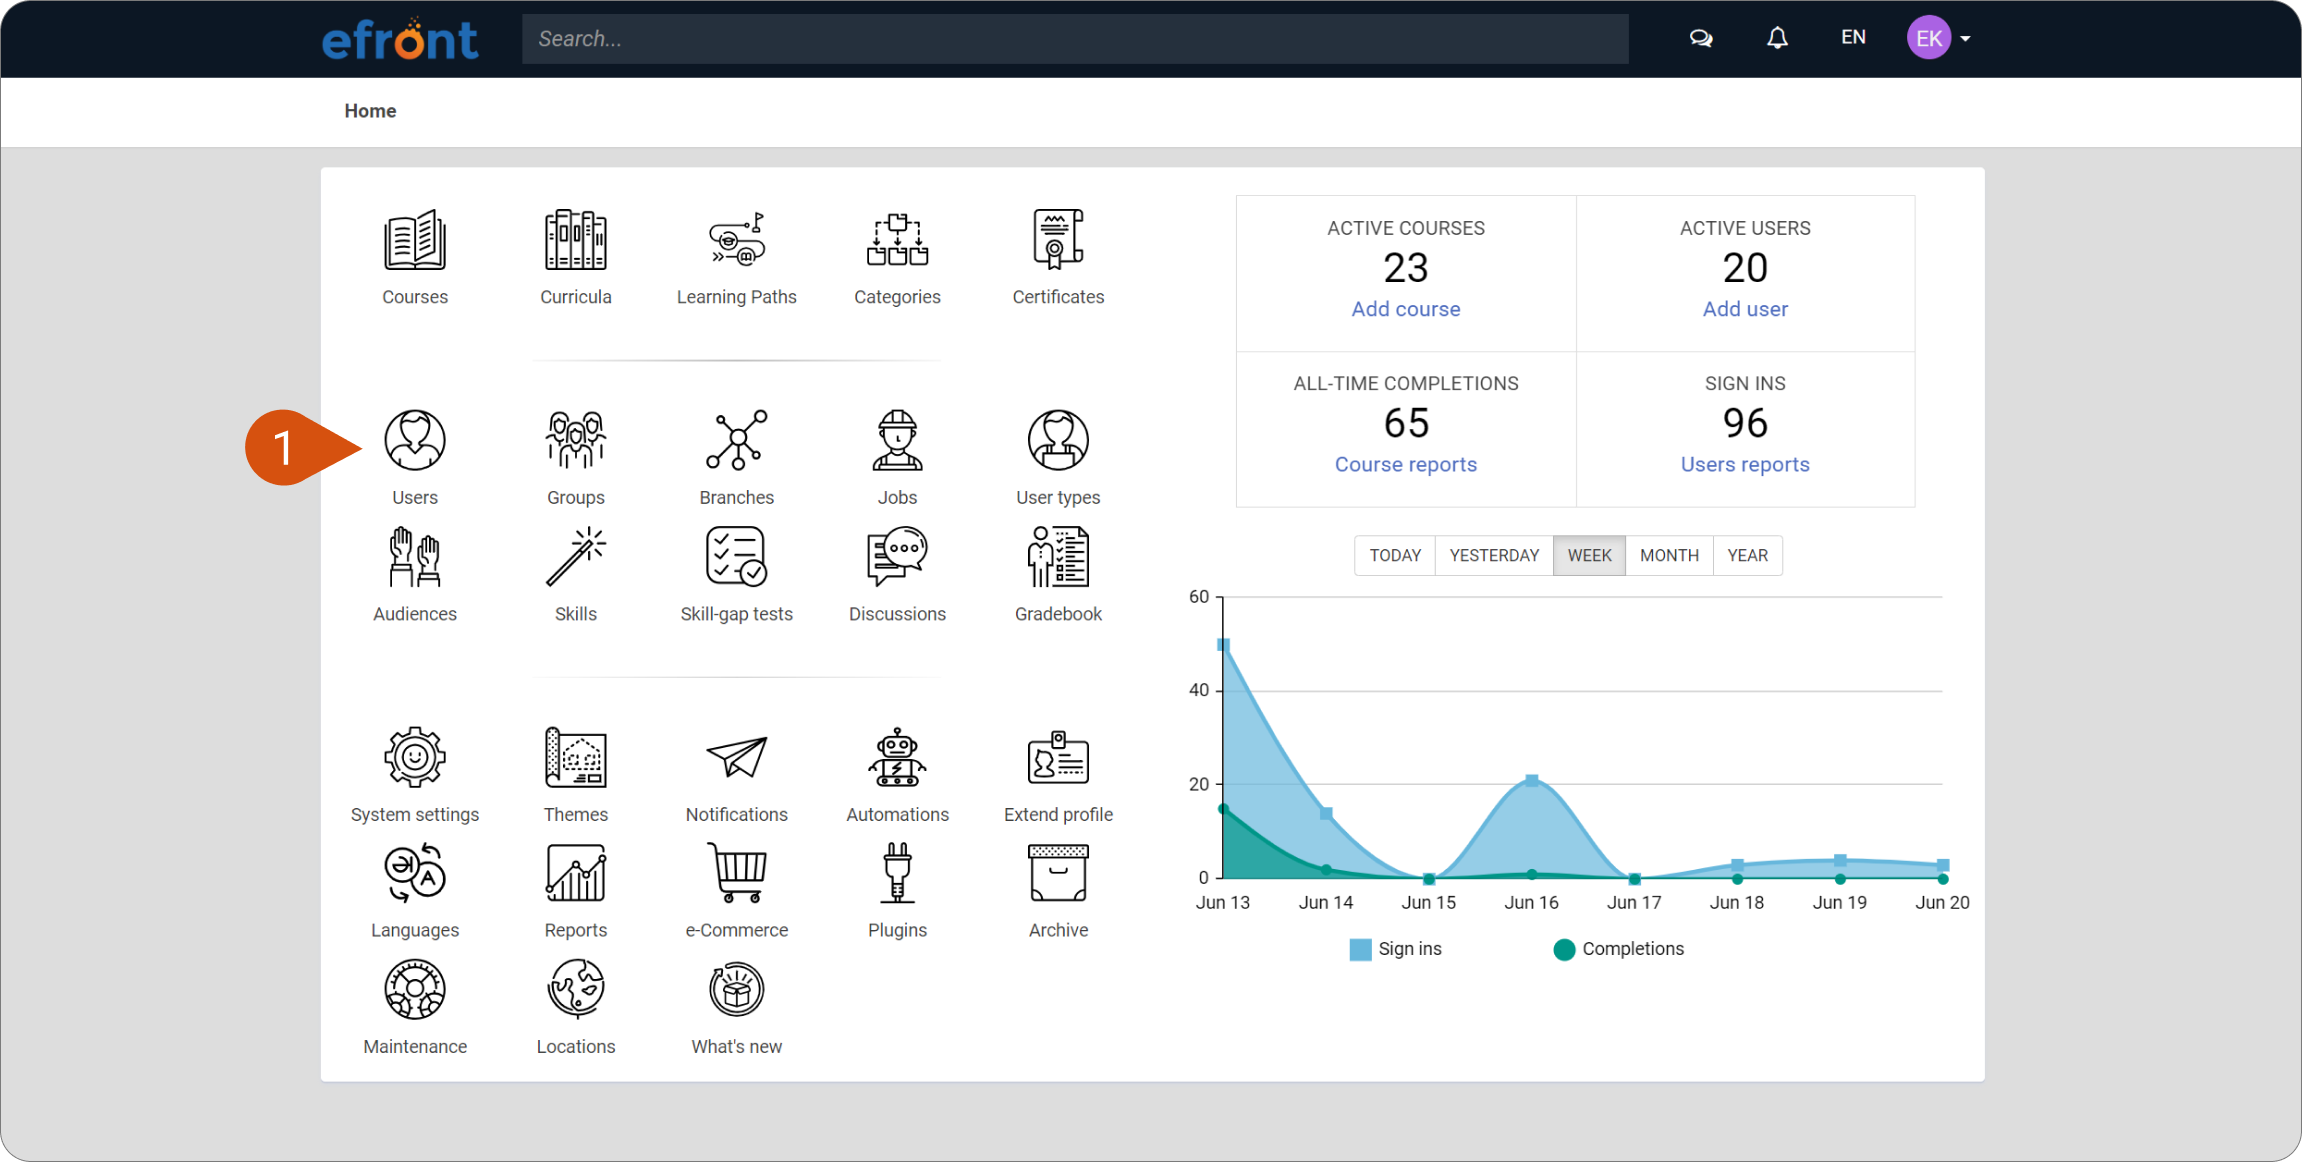Open the Courses book icon
2302x1162 pixels.
click(x=415, y=240)
